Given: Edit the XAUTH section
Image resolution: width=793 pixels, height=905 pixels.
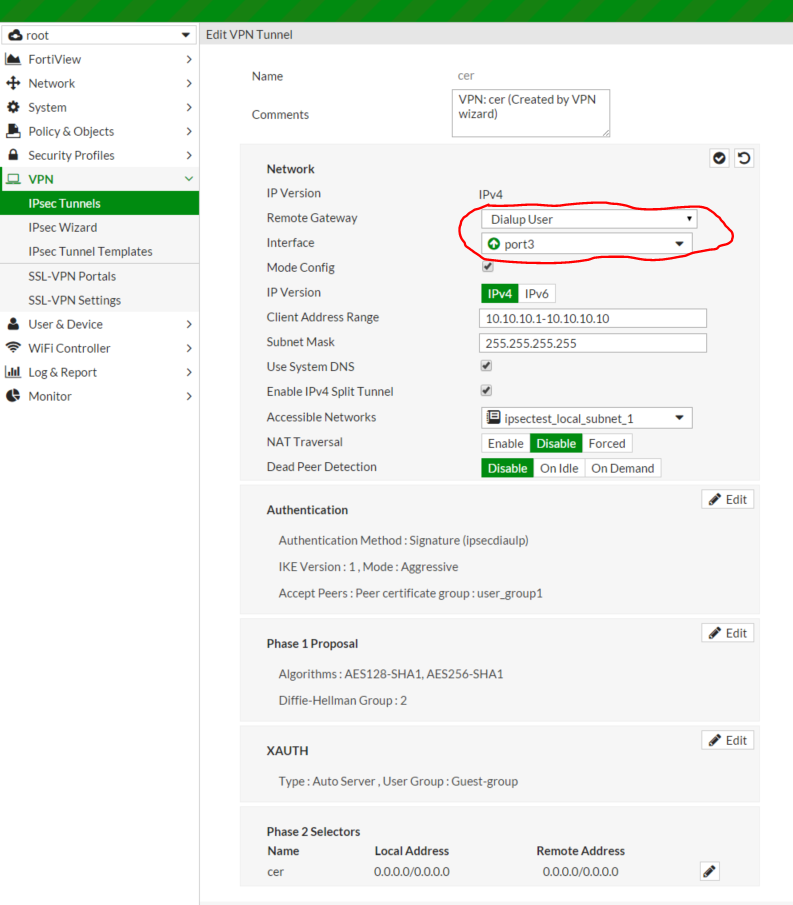Looking at the screenshot, I should pos(728,741).
